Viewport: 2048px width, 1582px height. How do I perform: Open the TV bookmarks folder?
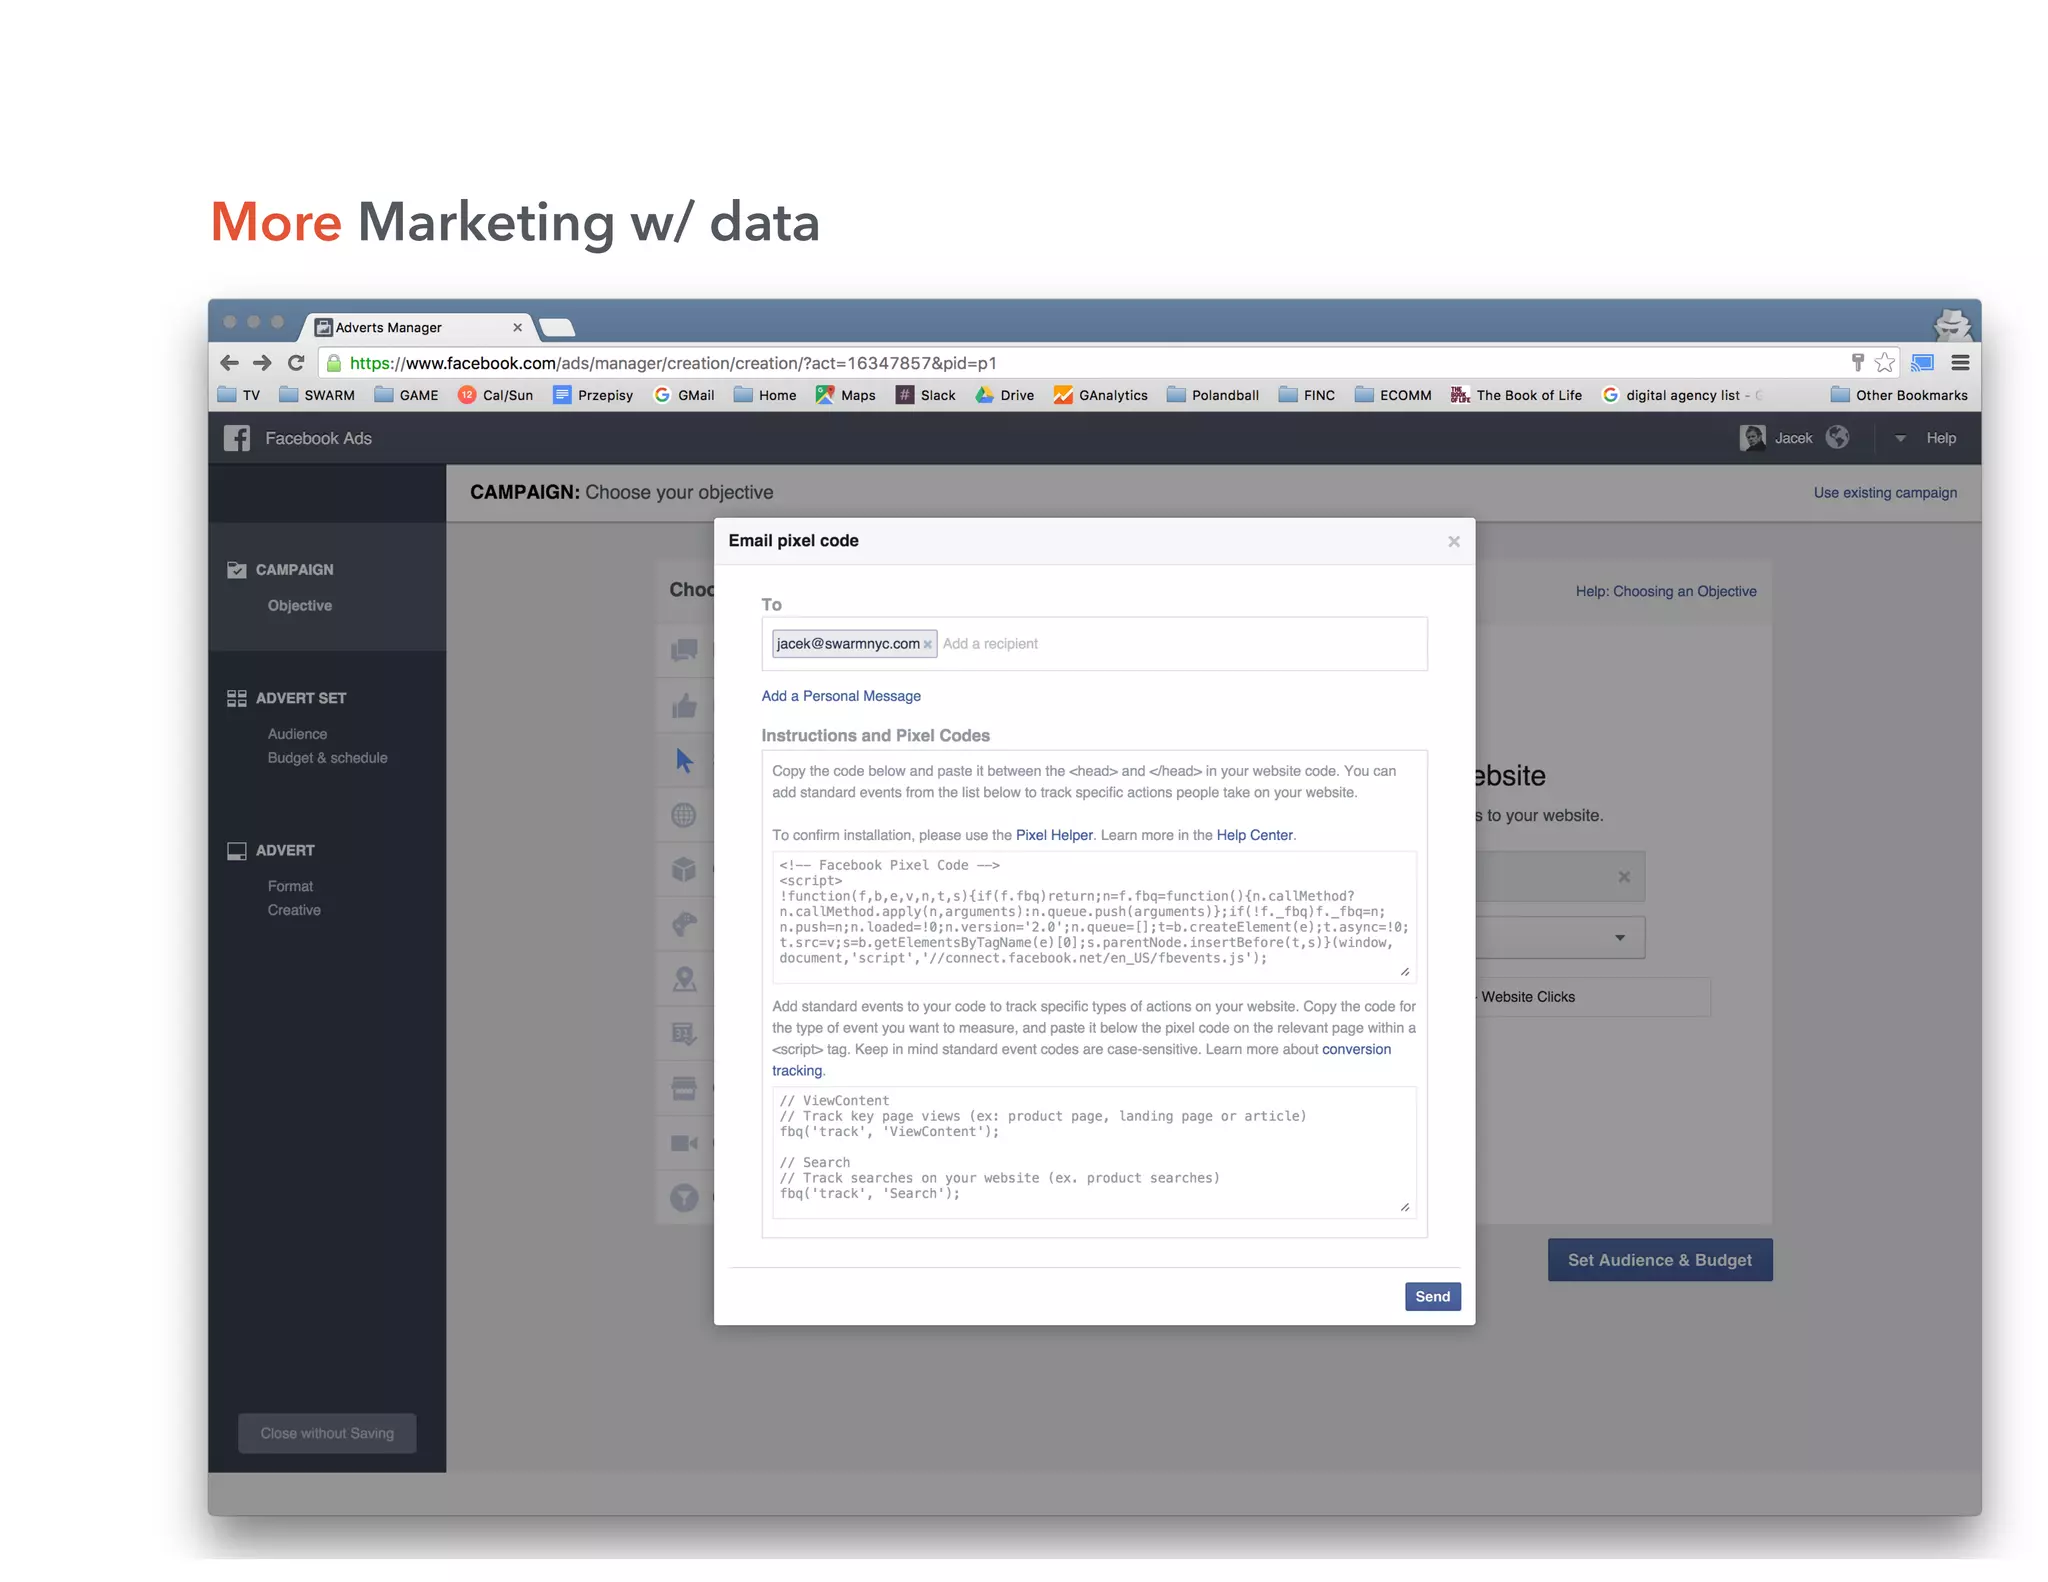coord(239,395)
